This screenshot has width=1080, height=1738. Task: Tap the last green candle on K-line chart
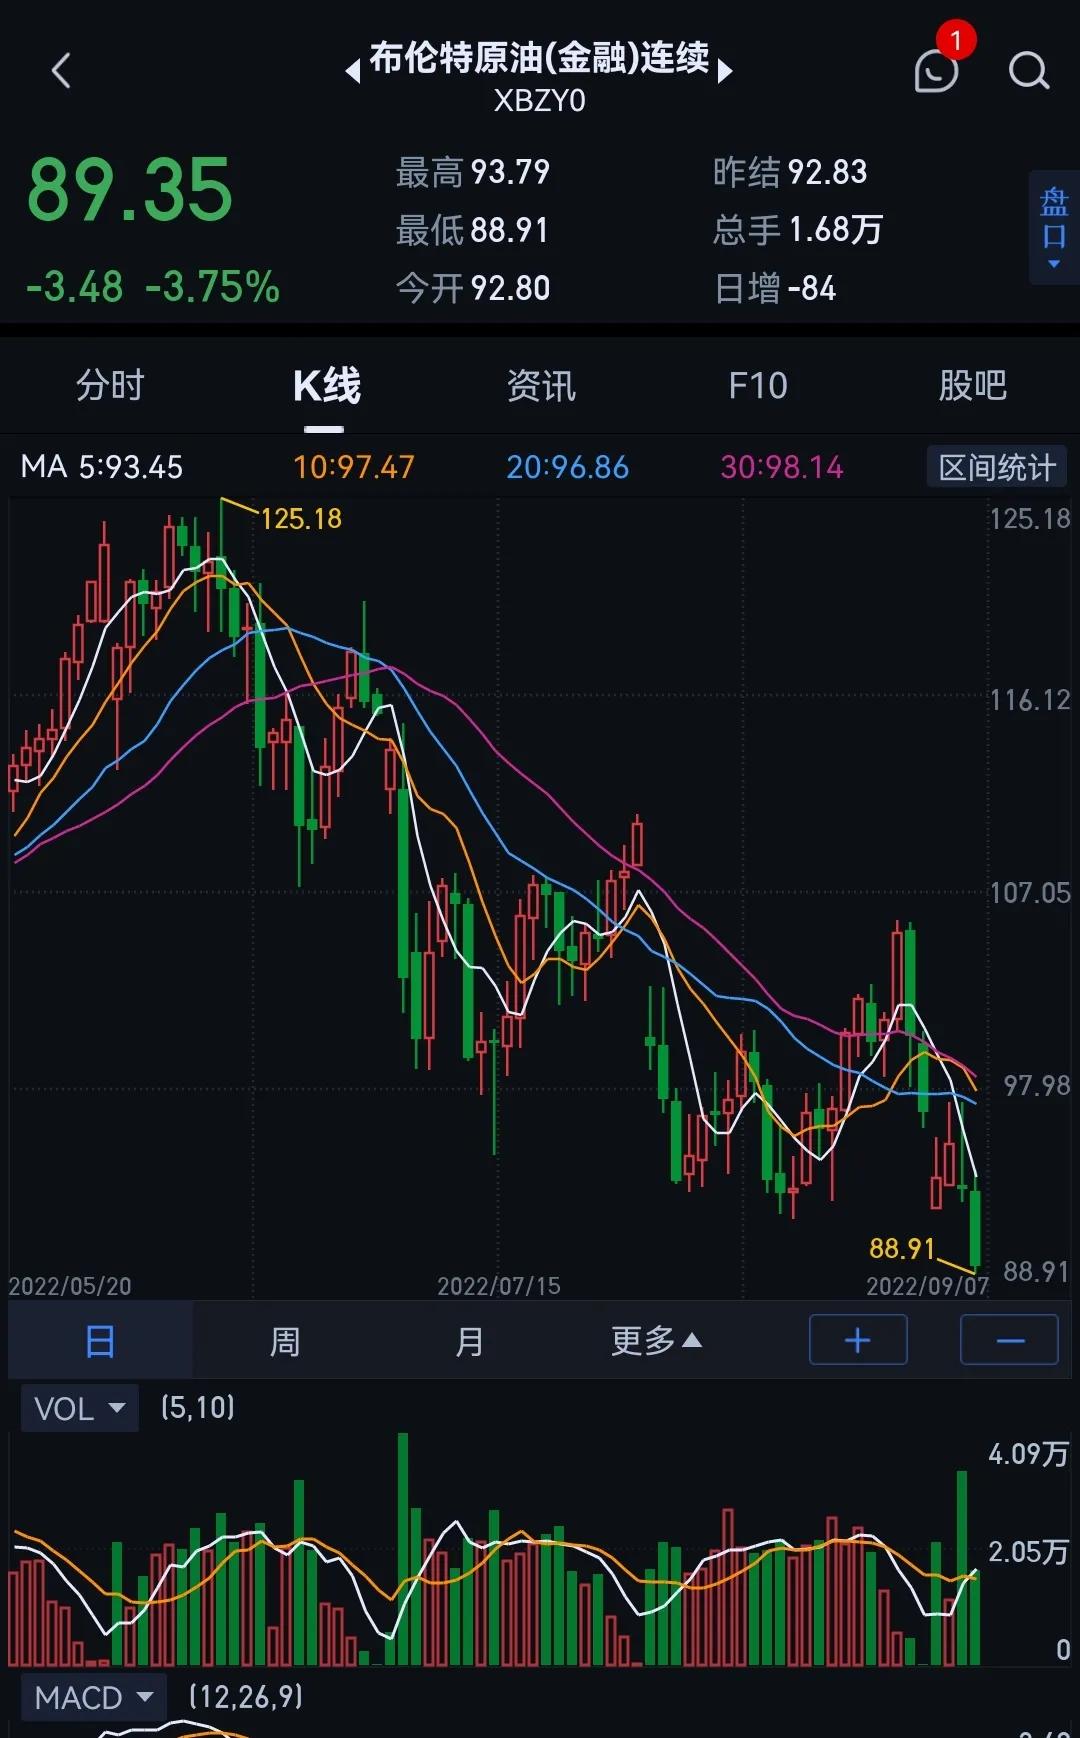(x=975, y=1228)
